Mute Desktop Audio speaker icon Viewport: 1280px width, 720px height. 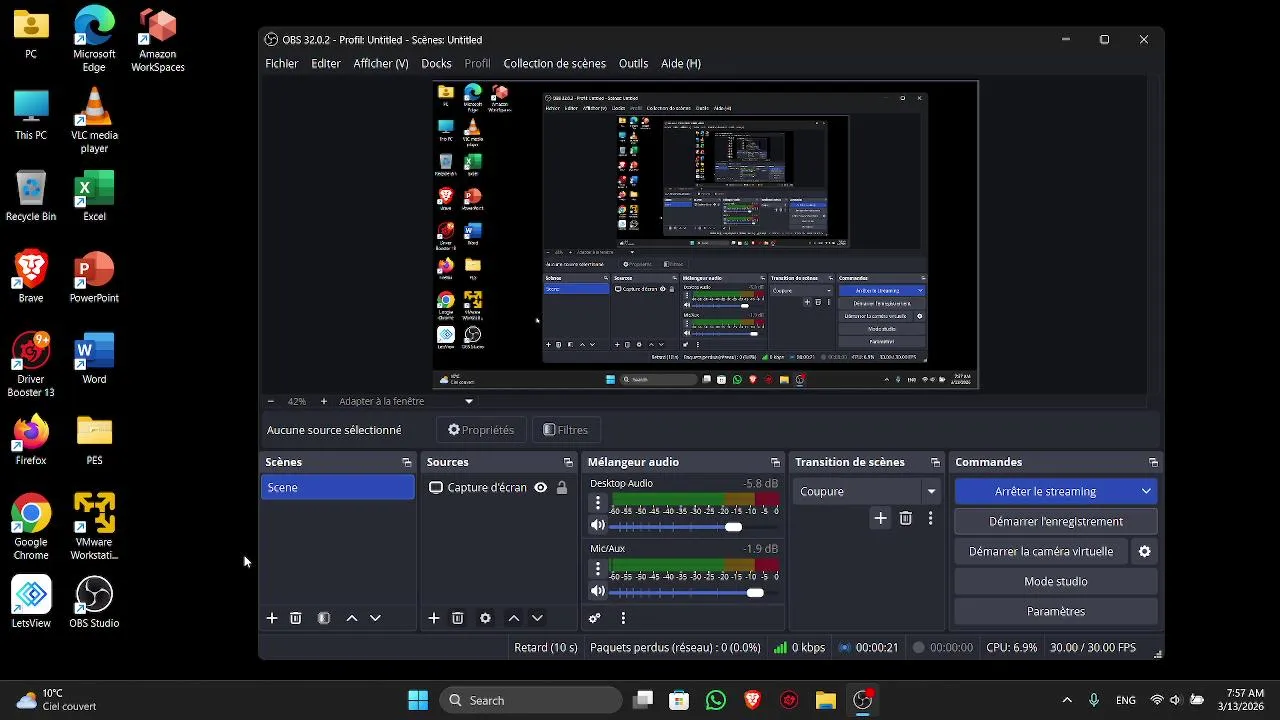pyautogui.click(x=598, y=526)
